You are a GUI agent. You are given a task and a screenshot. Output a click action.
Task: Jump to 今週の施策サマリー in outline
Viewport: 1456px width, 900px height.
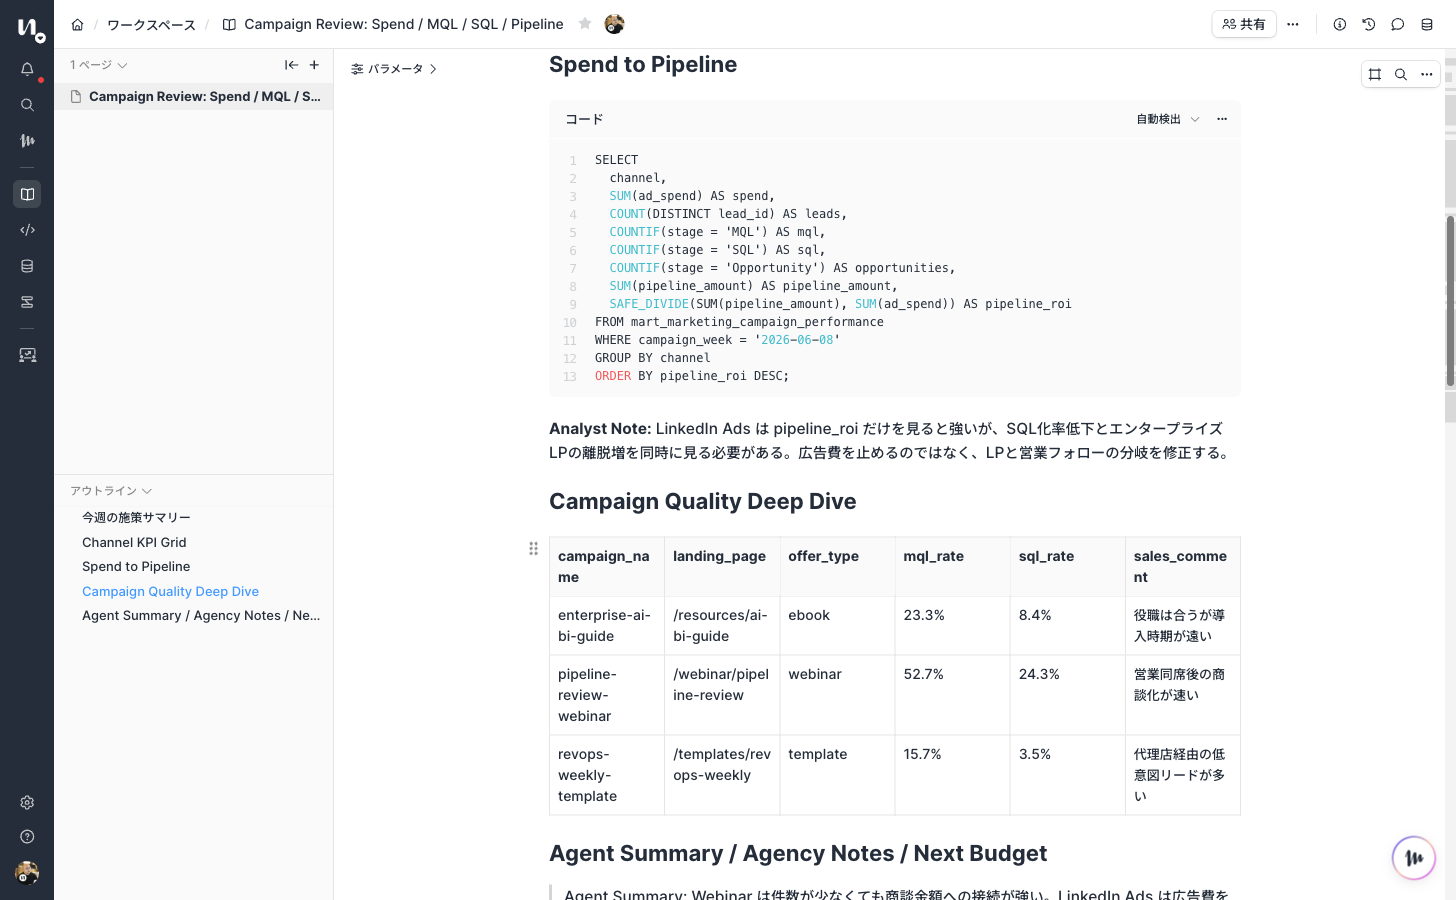[x=136, y=517]
